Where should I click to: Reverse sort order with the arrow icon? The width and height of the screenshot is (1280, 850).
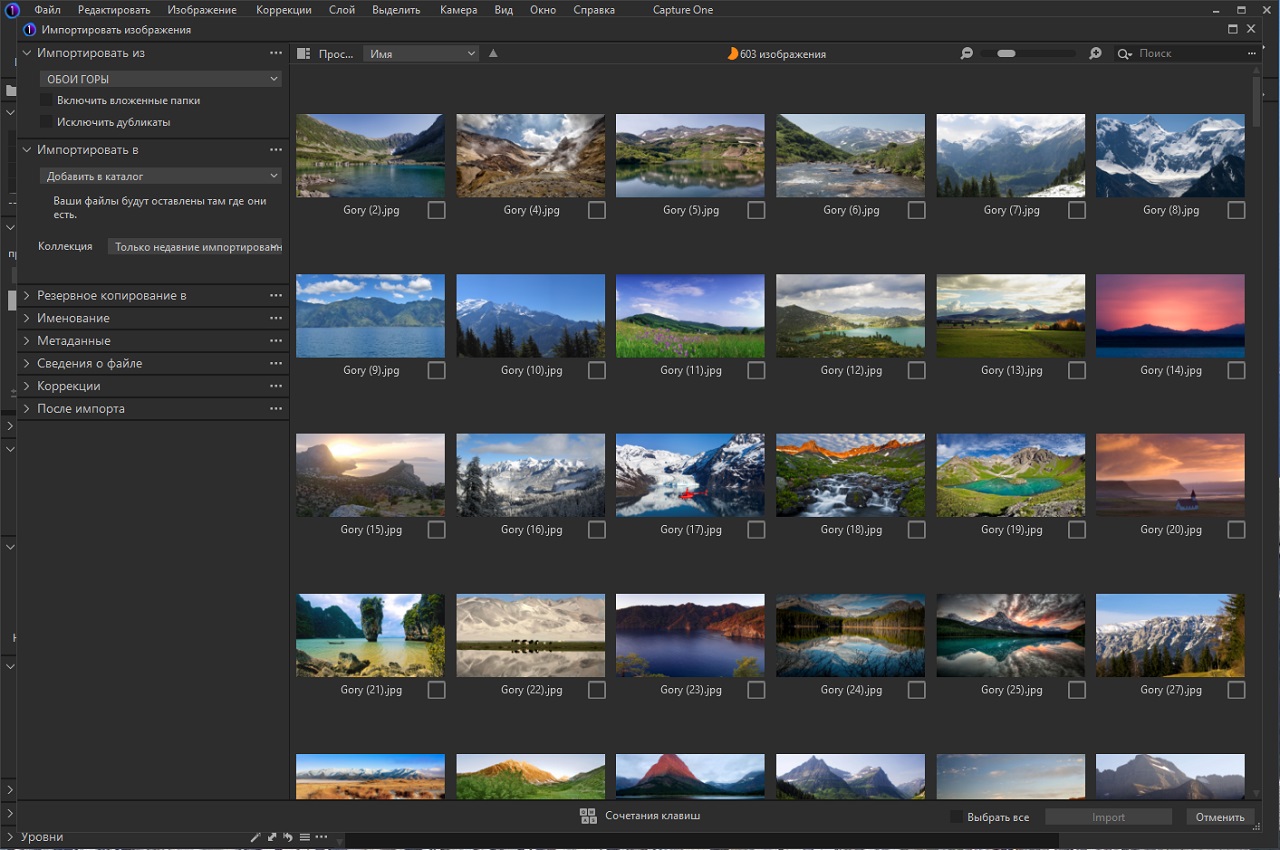[493, 54]
